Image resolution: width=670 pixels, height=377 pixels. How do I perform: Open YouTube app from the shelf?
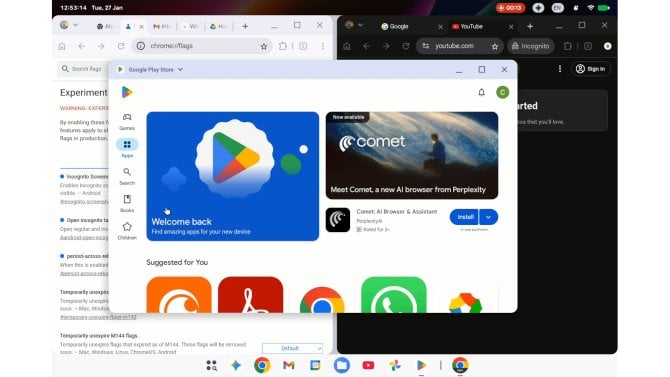pos(368,365)
